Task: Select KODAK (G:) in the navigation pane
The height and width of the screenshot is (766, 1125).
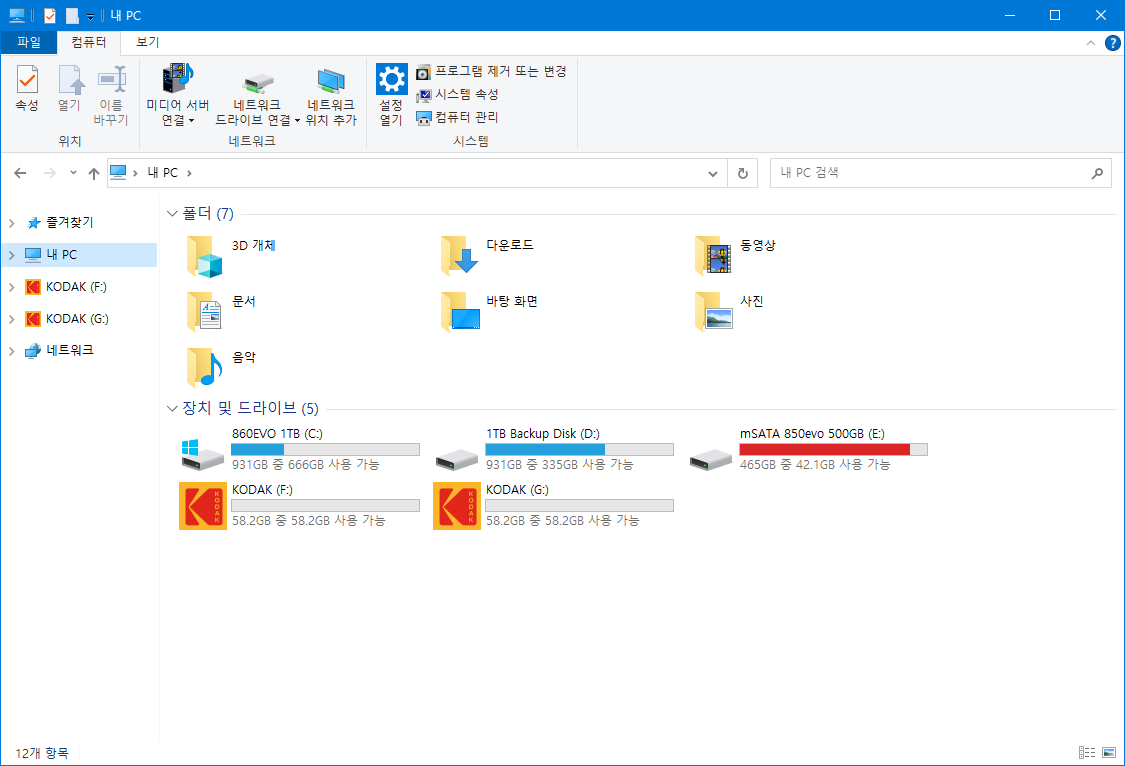Action: point(77,318)
